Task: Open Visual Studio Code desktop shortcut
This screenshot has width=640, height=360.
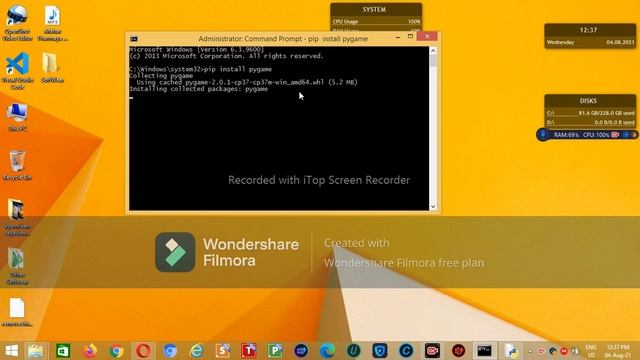Action: click(17, 71)
